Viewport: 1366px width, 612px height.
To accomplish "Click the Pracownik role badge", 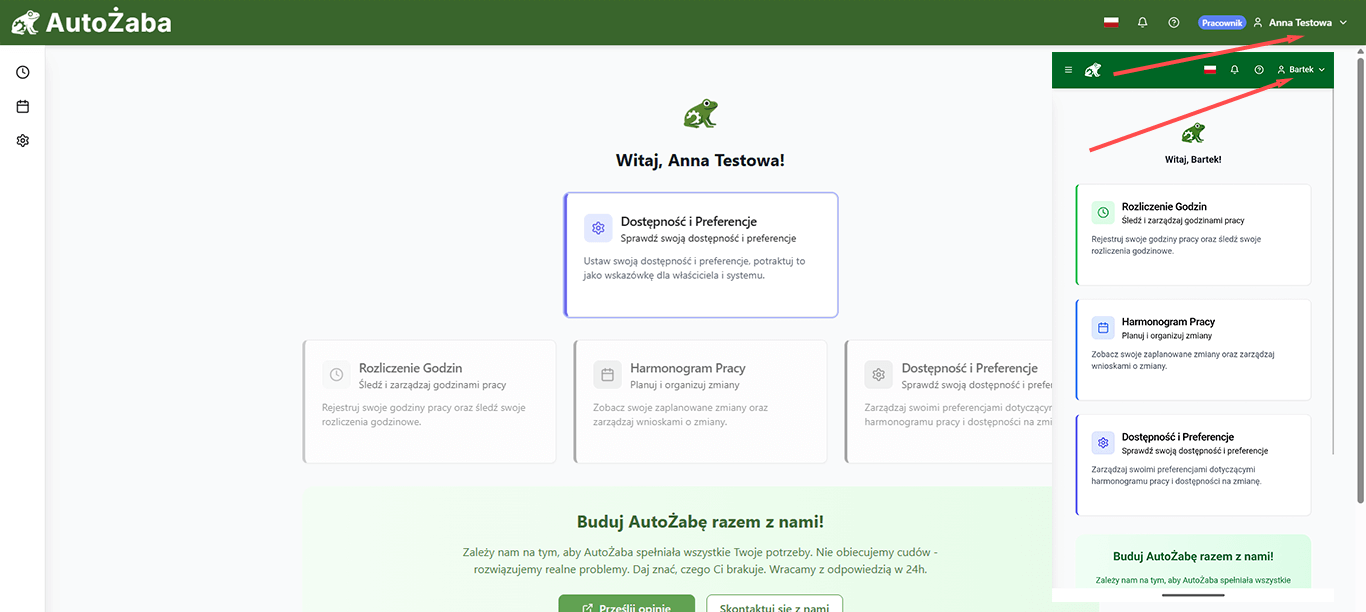I will (1222, 22).
